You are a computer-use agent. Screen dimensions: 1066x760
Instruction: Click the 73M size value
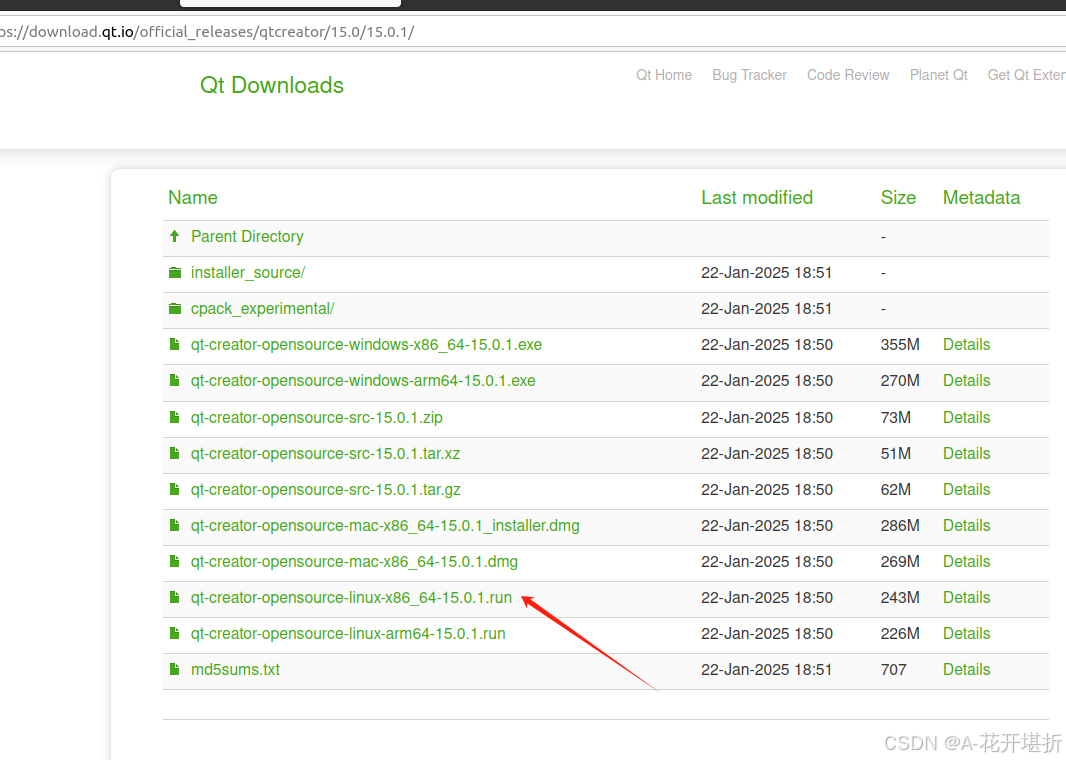895,417
